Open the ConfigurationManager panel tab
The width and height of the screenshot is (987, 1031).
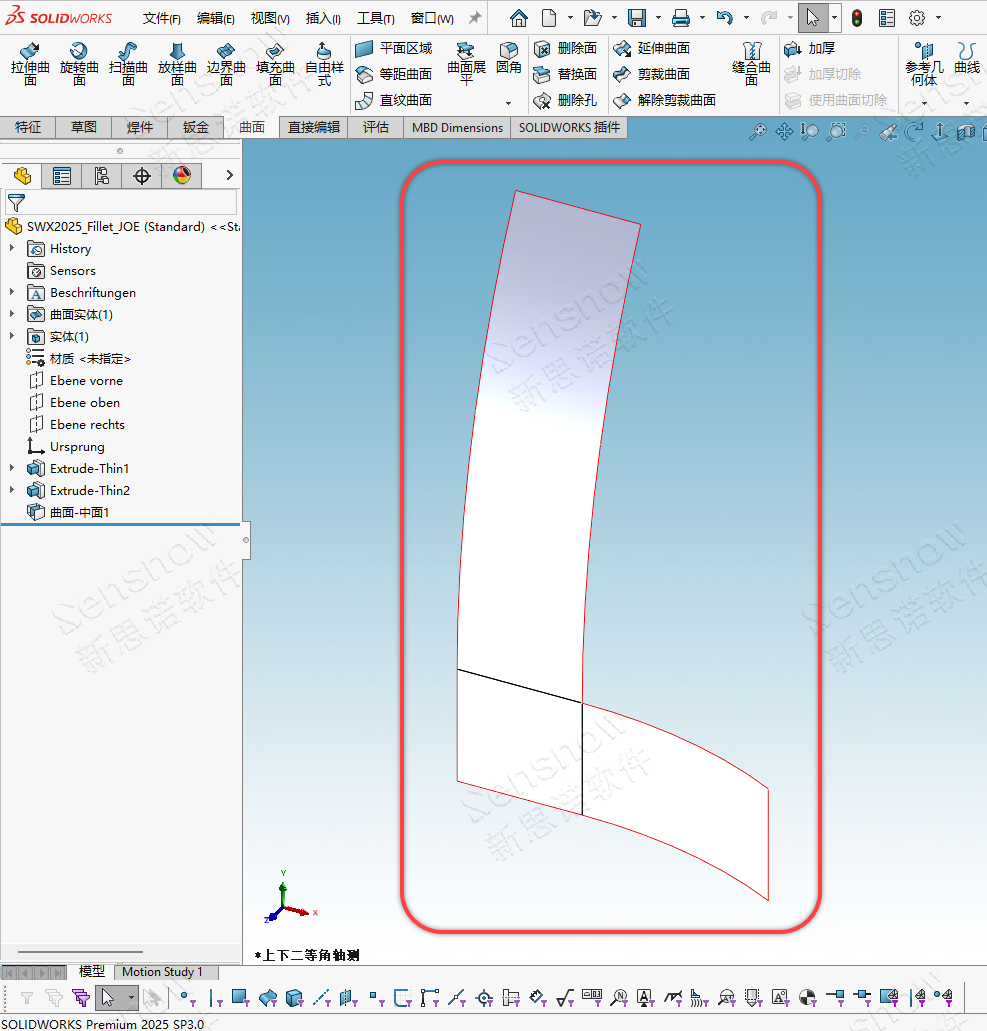(x=101, y=176)
